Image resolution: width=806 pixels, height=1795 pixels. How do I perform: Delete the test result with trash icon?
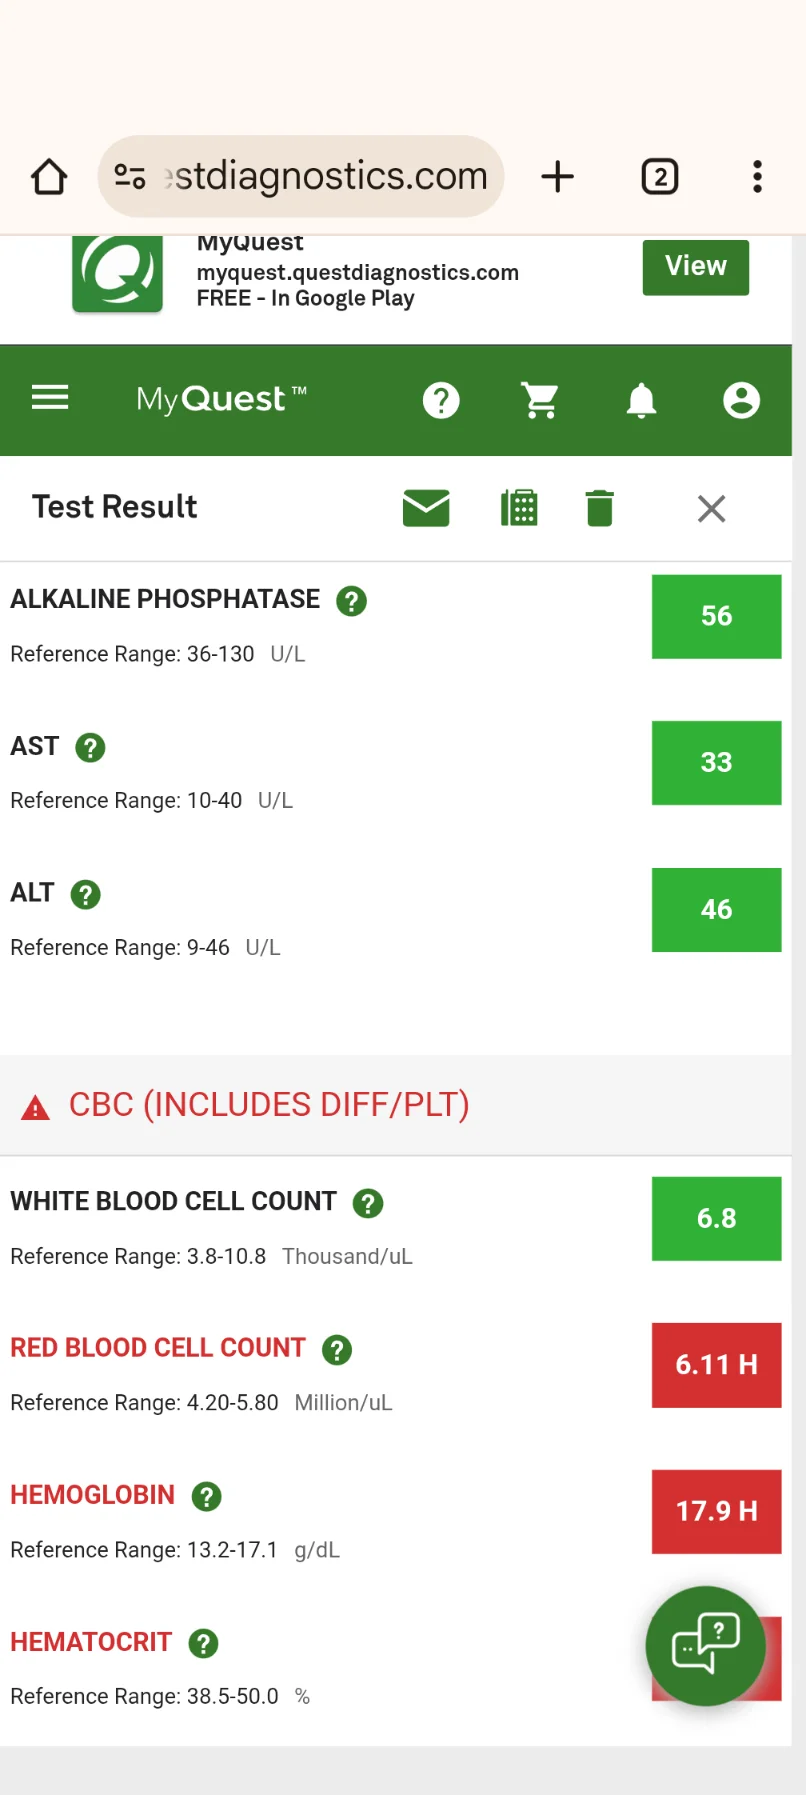coord(600,508)
